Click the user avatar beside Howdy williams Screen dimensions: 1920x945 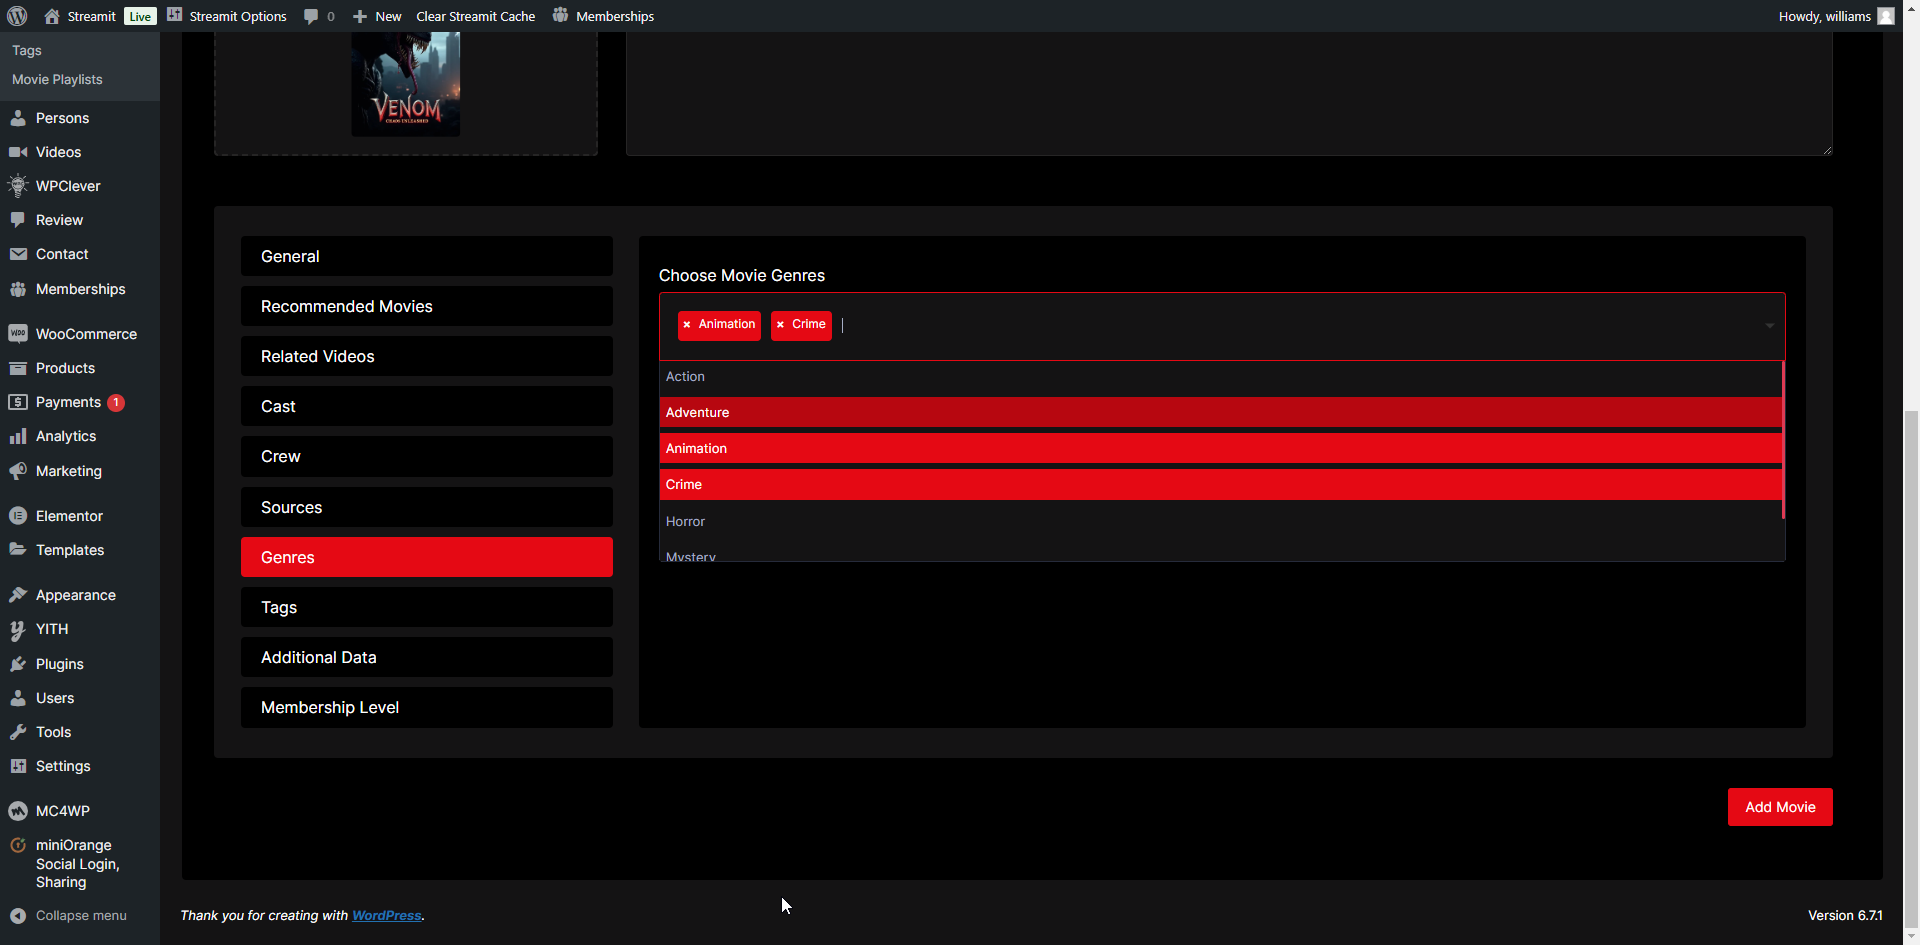[x=1886, y=16]
